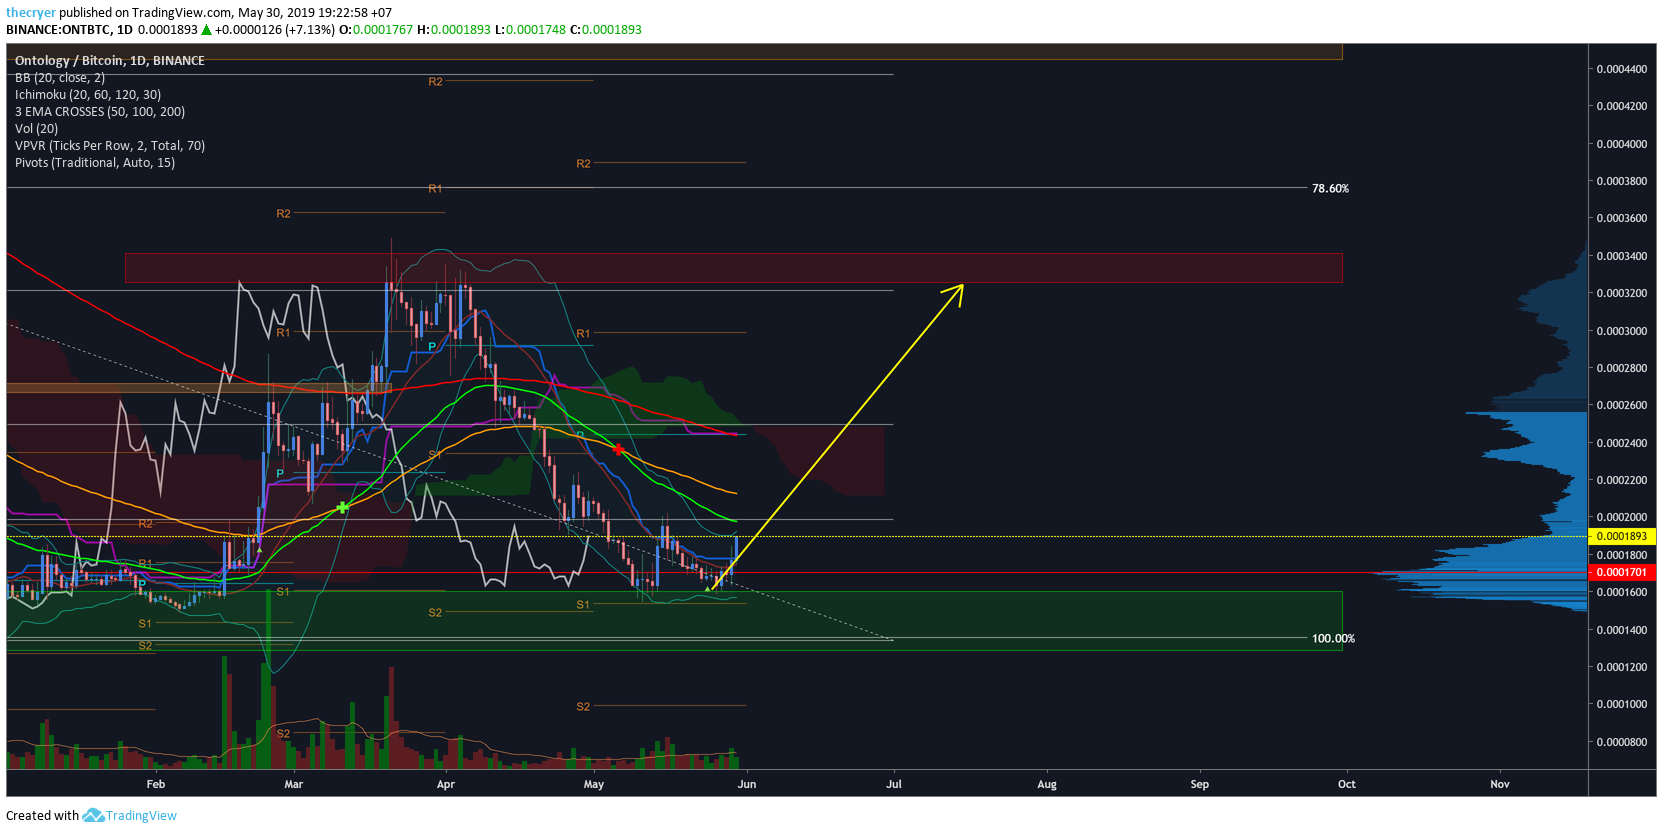Click the BB (20, close, 2) indicator label
The image size is (1663, 833).
(60, 78)
